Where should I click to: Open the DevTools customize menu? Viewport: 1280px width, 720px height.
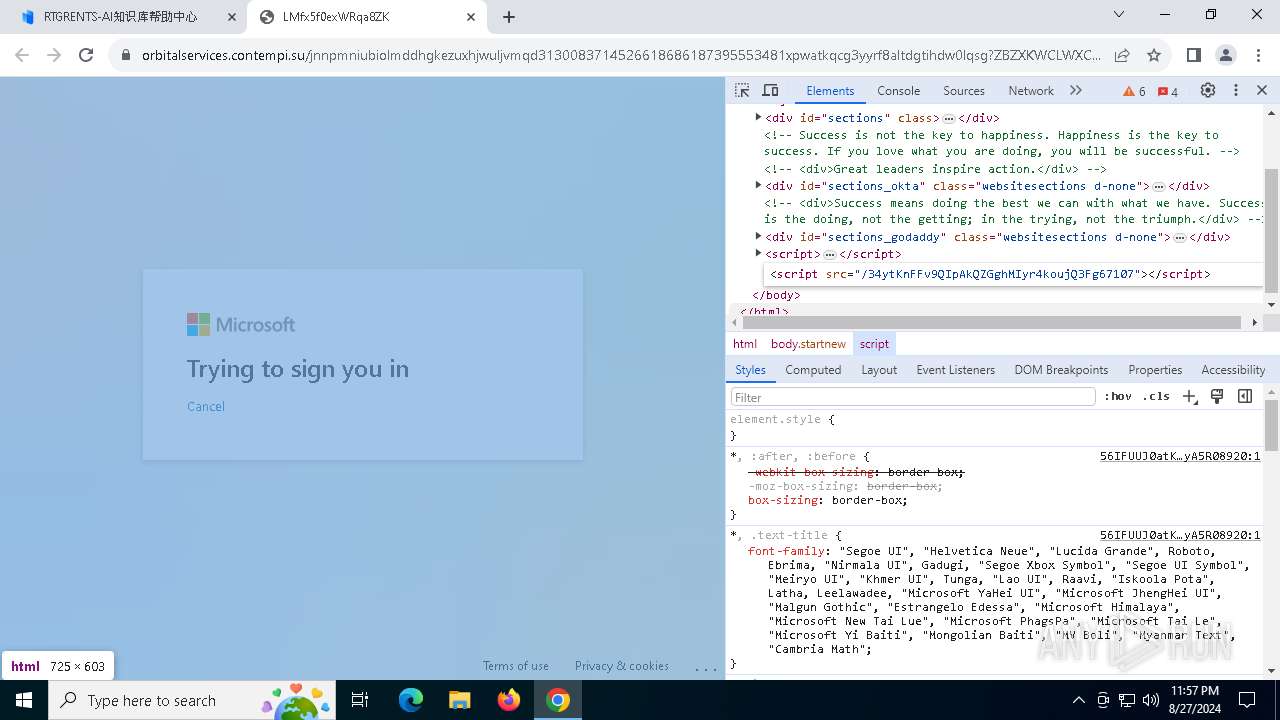(x=1236, y=90)
